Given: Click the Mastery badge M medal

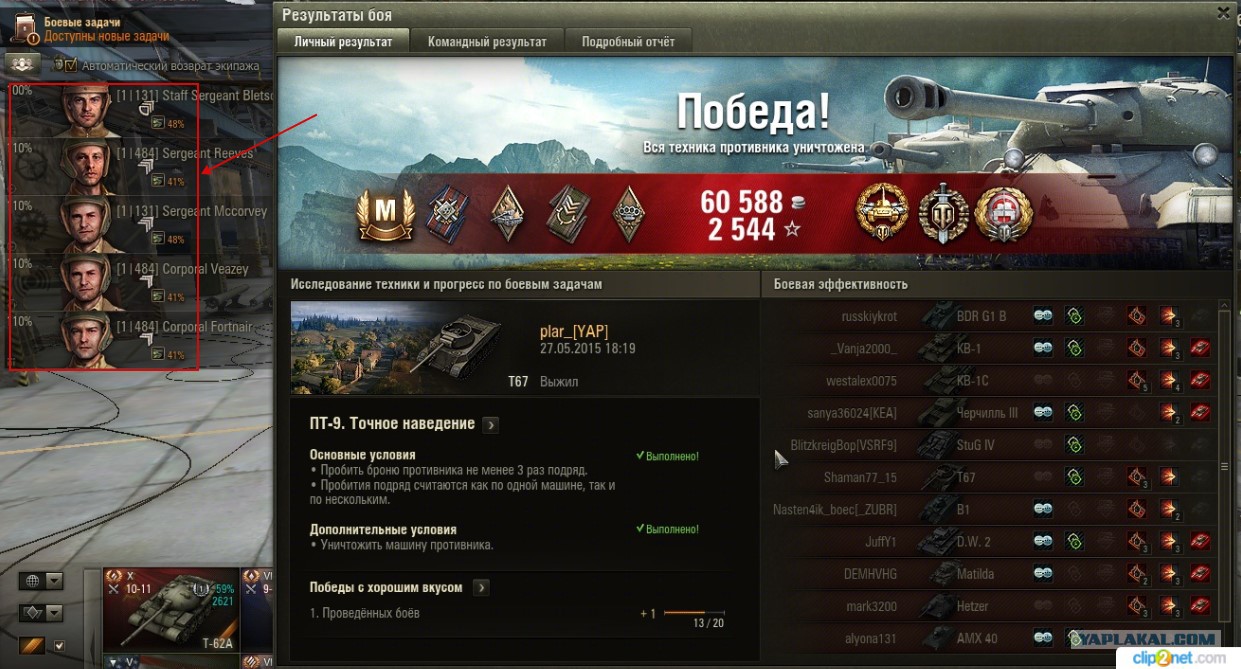Looking at the screenshot, I should pyautogui.click(x=385, y=214).
